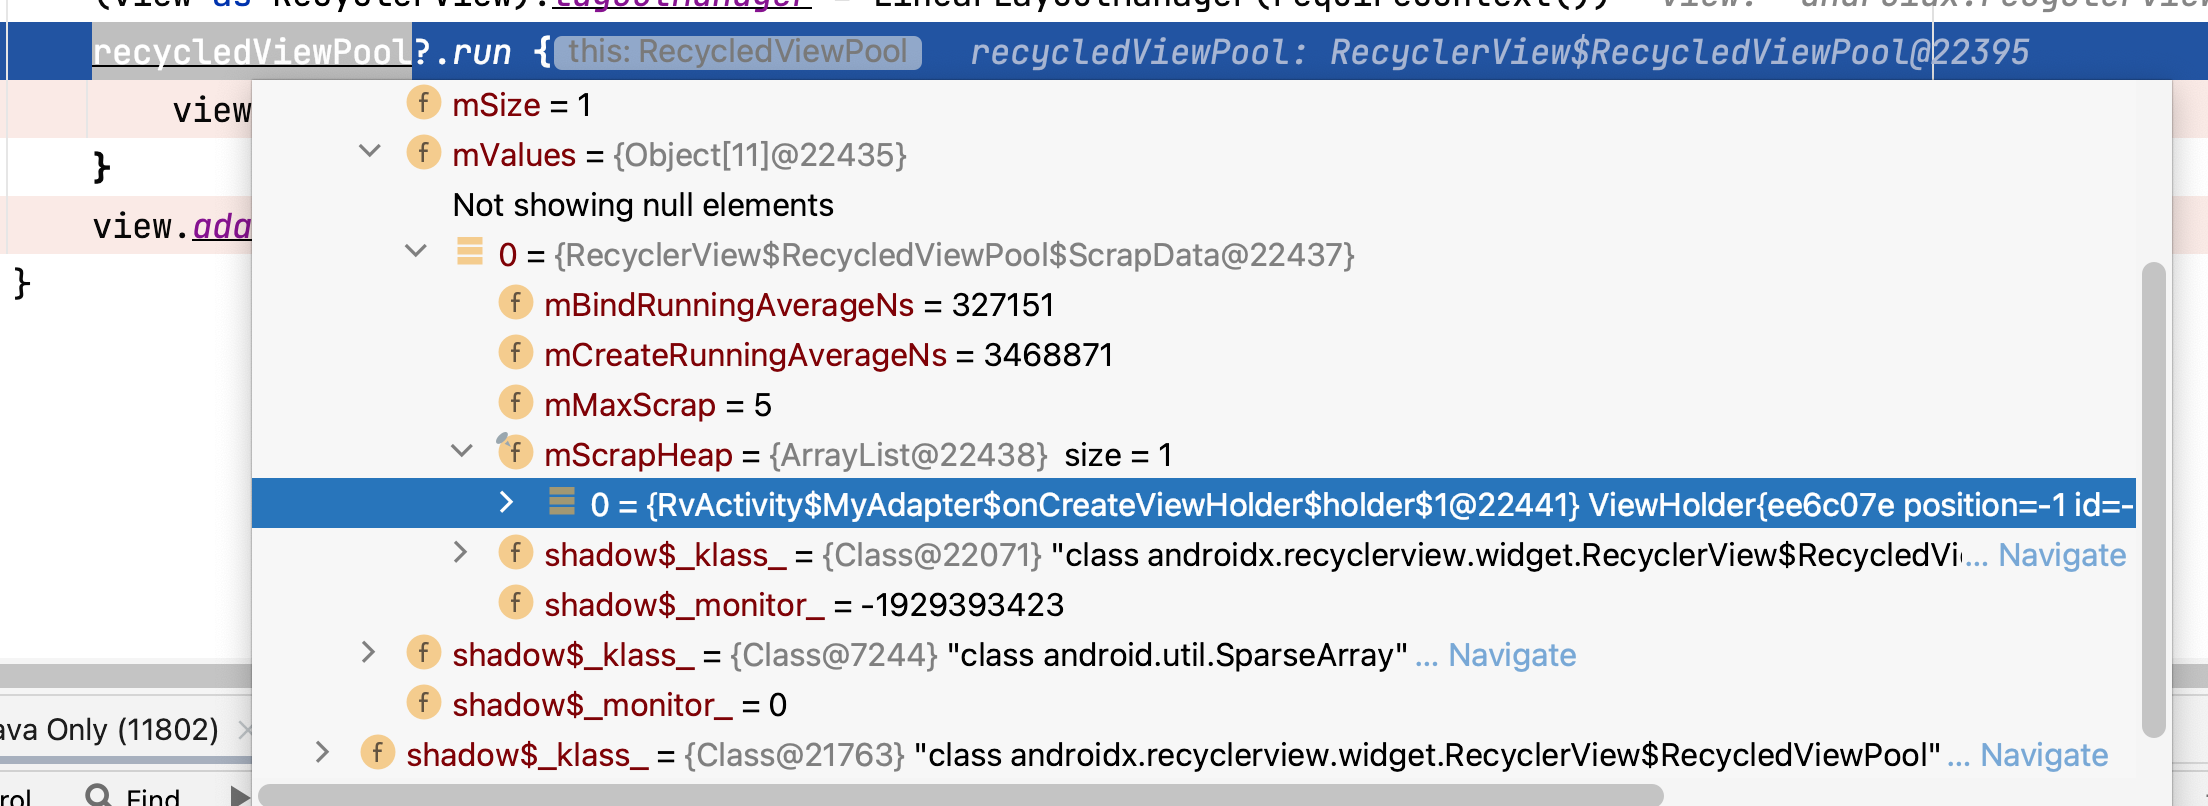Collapse the mScrapHeap ArrayList node
2208x806 pixels.
pyautogui.click(x=462, y=452)
